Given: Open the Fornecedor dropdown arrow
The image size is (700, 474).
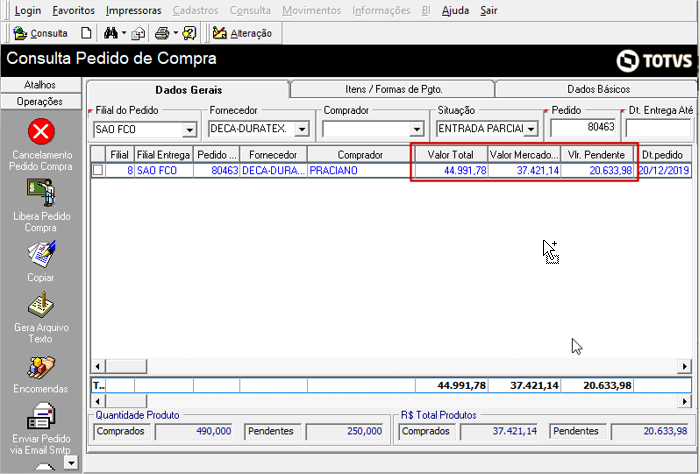Looking at the screenshot, I should tap(302, 129).
